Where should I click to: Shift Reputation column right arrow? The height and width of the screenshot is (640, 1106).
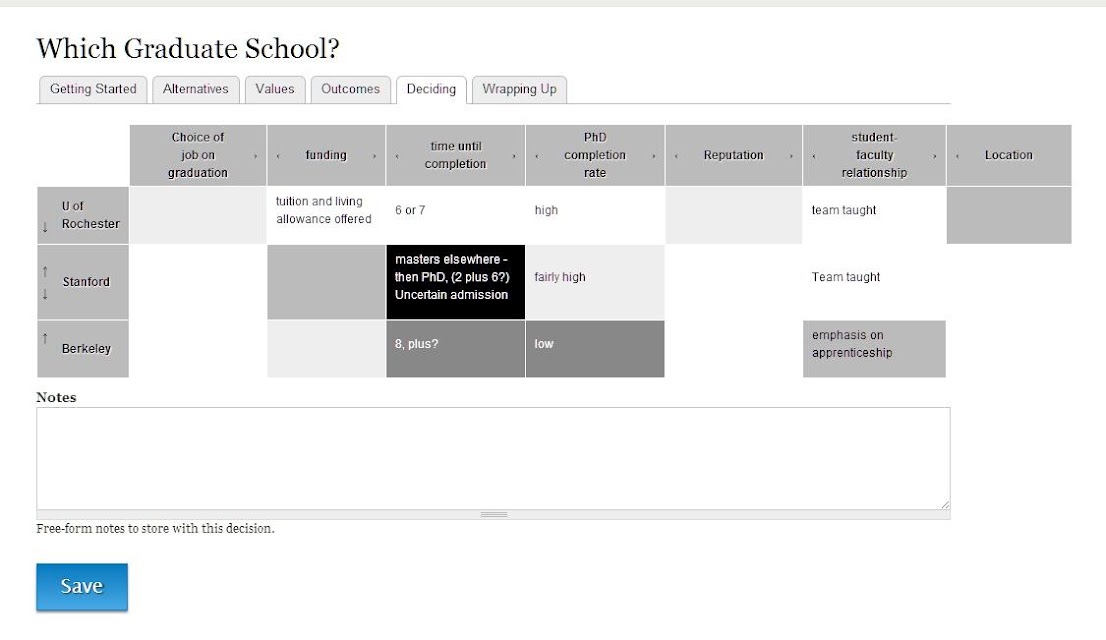click(x=791, y=156)
